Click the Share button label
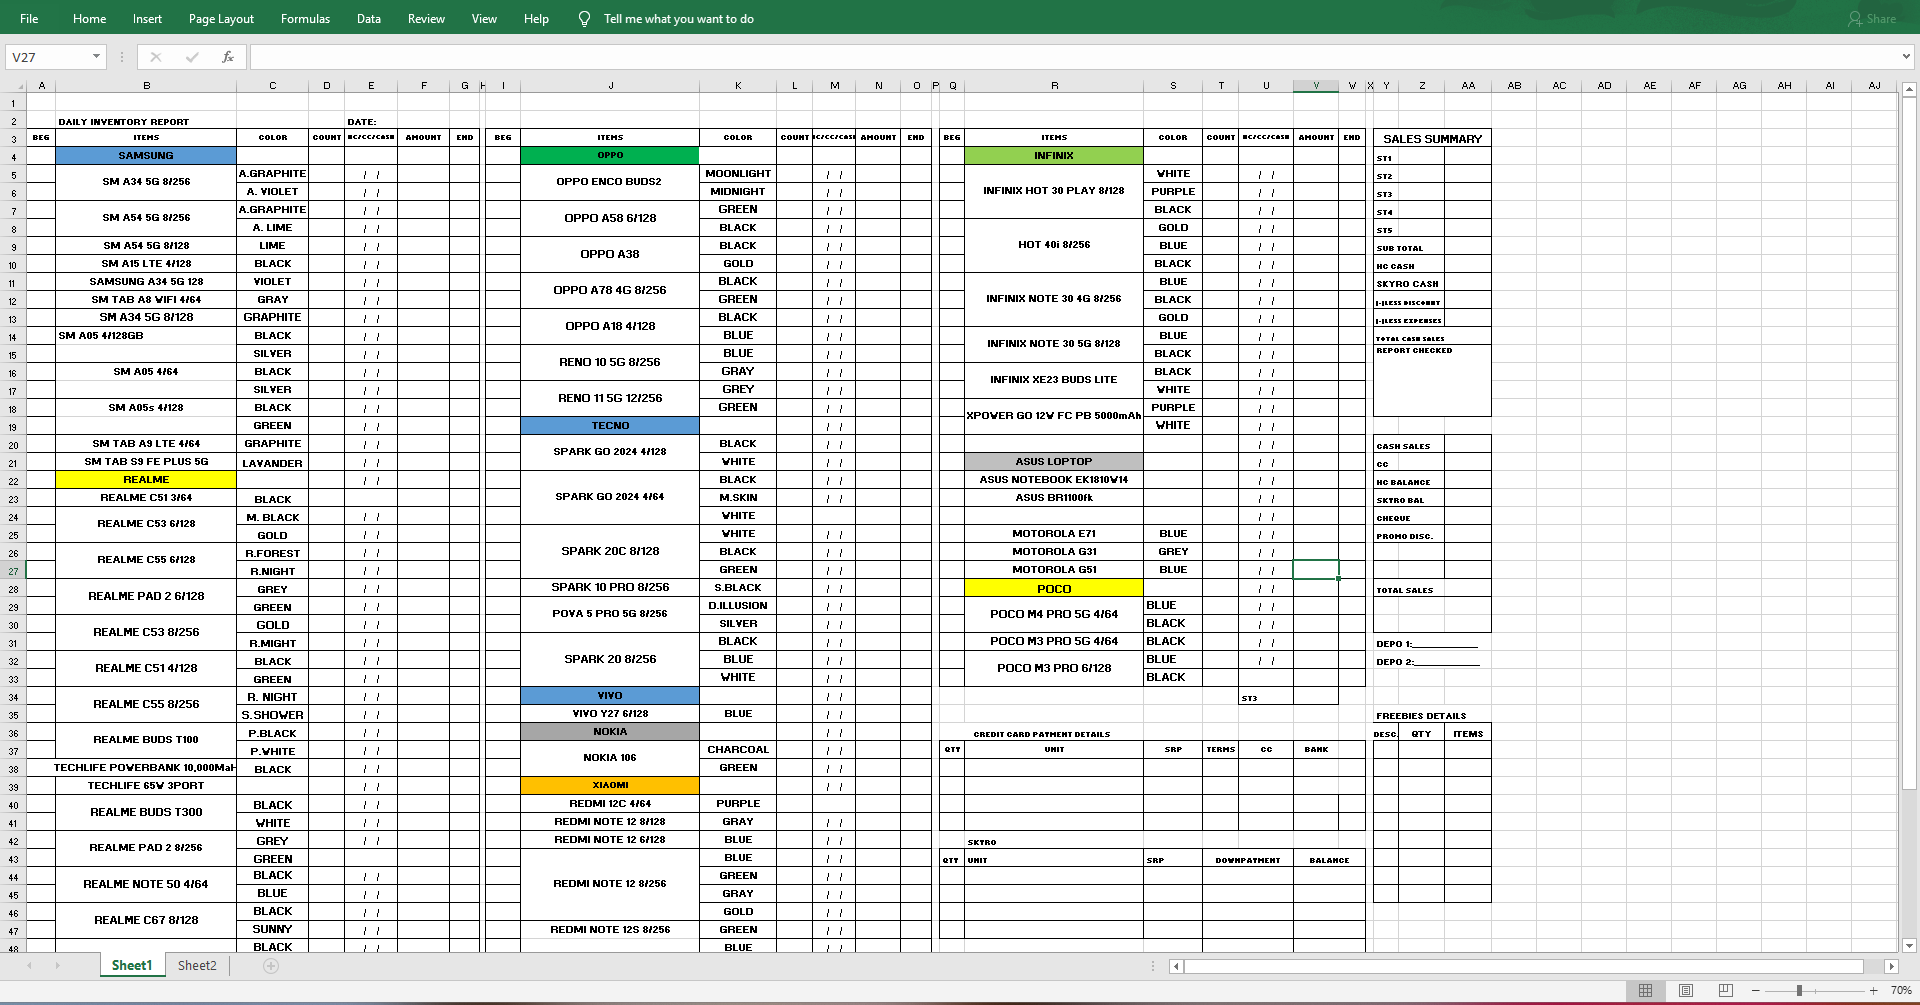 coord(1881,19)
